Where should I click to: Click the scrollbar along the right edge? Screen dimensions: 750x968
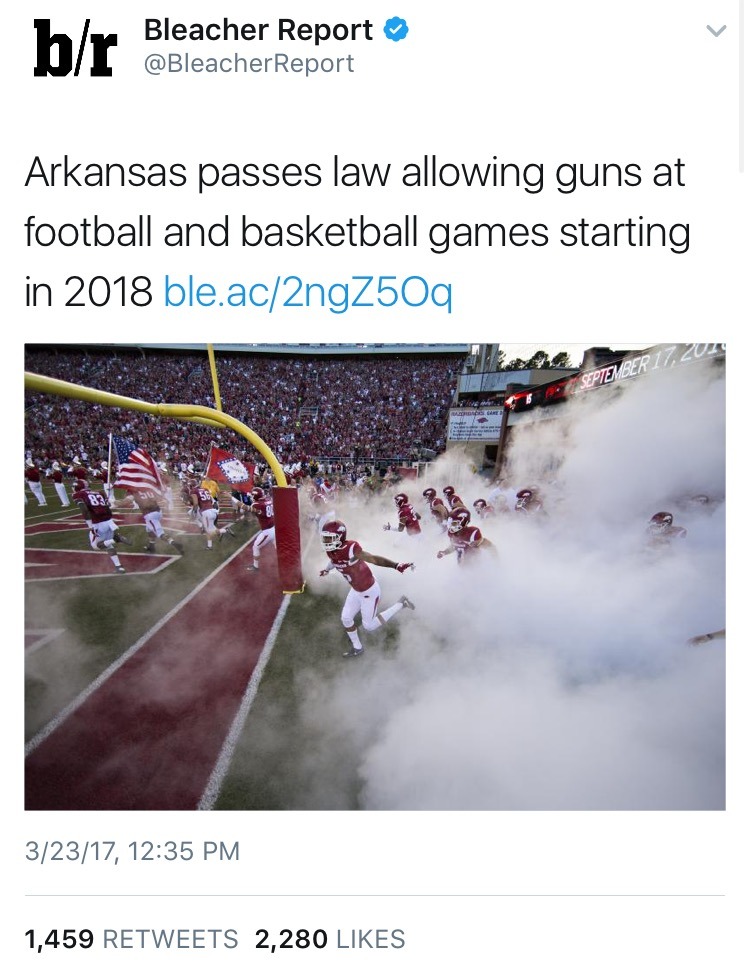741,86
